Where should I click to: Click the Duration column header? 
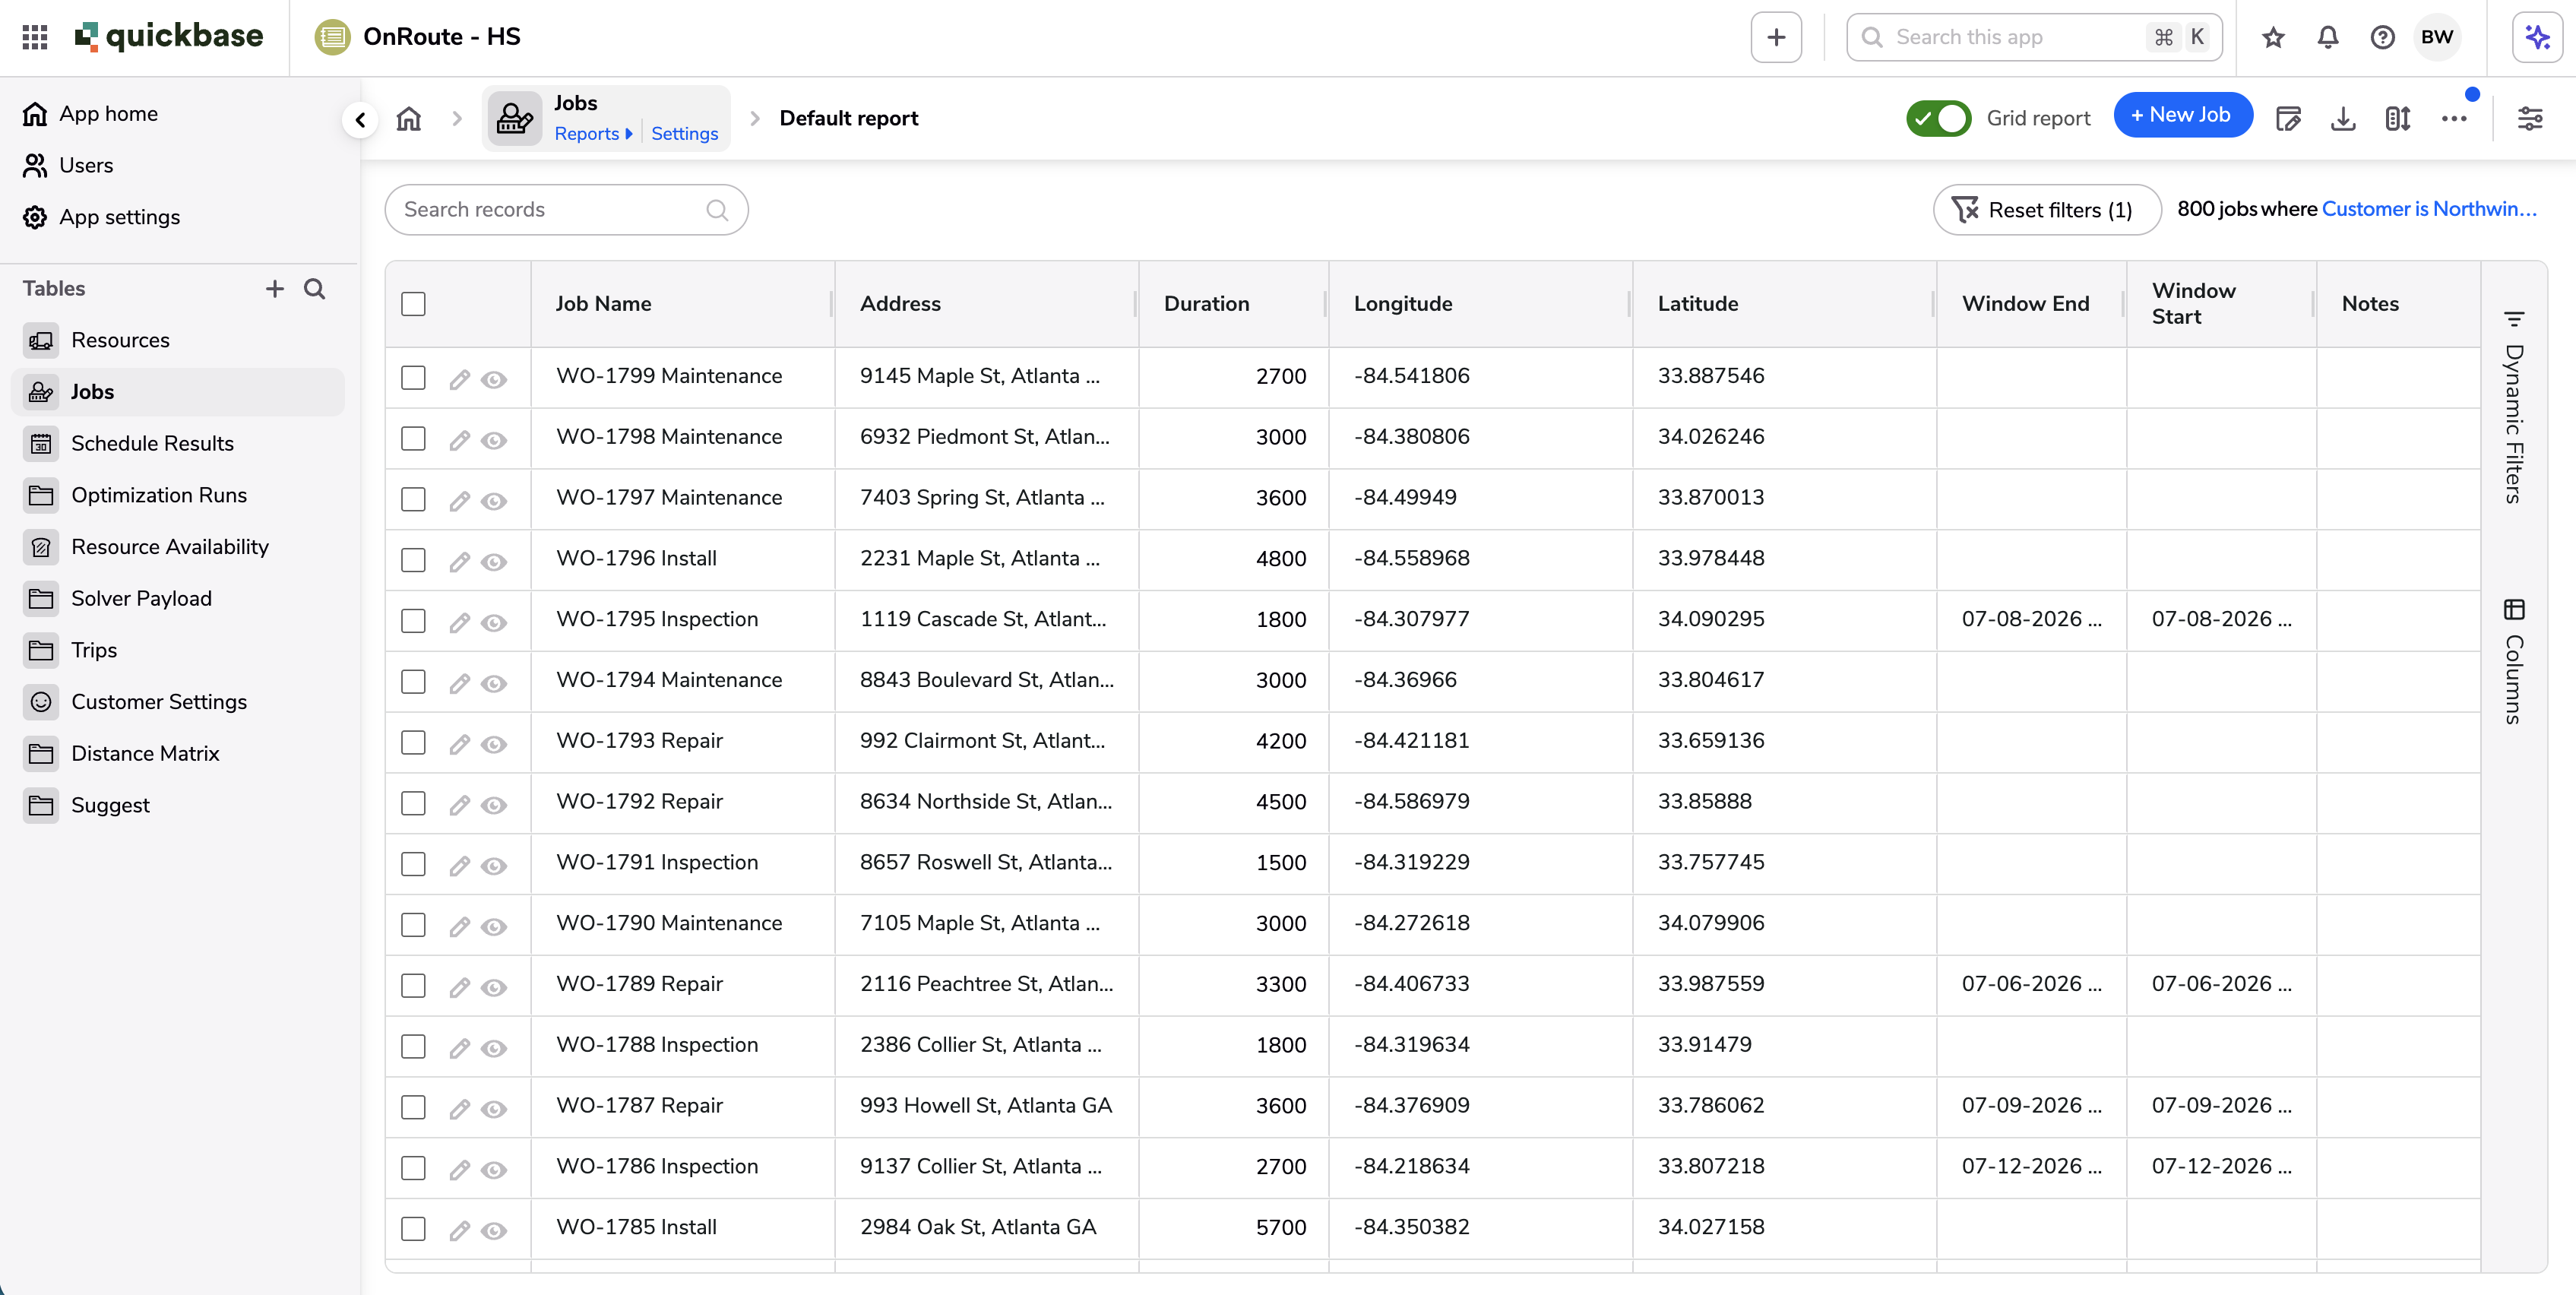(x=1233, y=304)
